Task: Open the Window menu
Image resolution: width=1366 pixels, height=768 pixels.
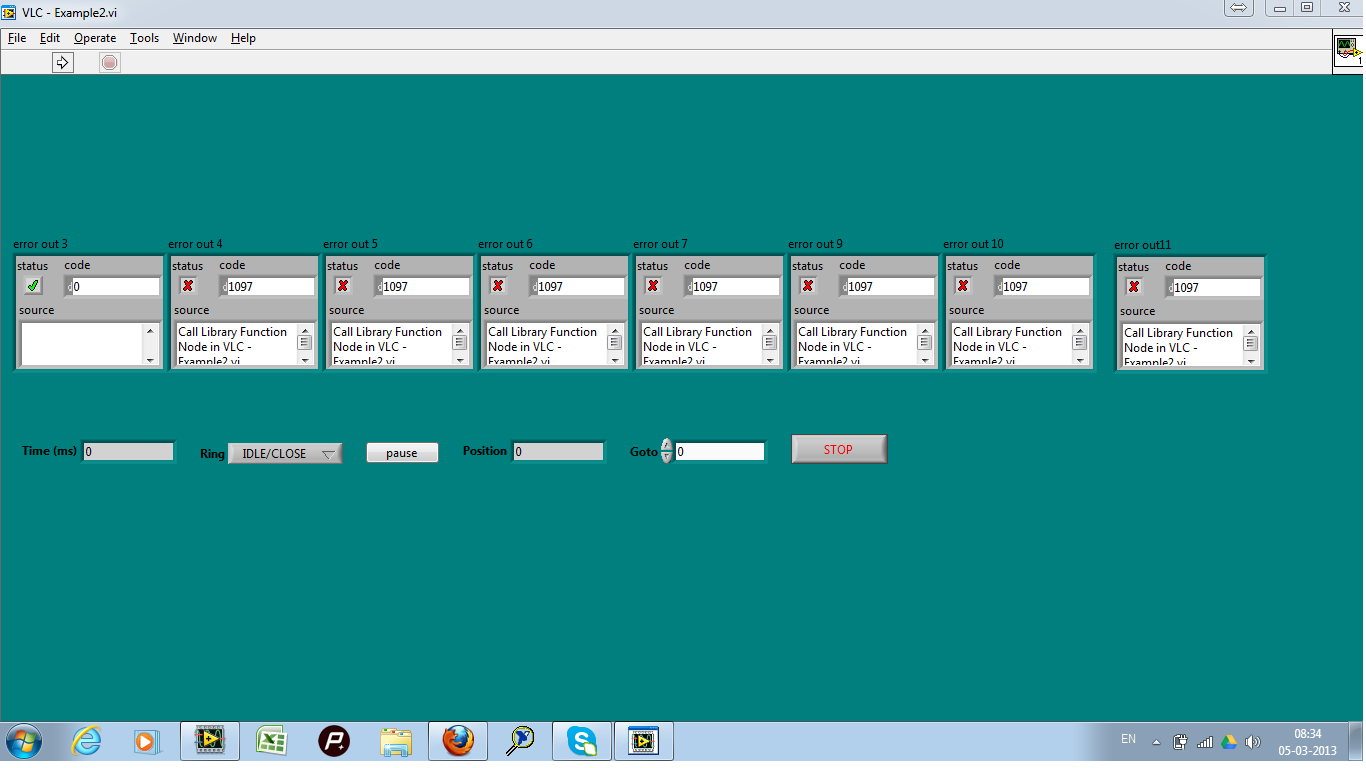Action: 194,38
